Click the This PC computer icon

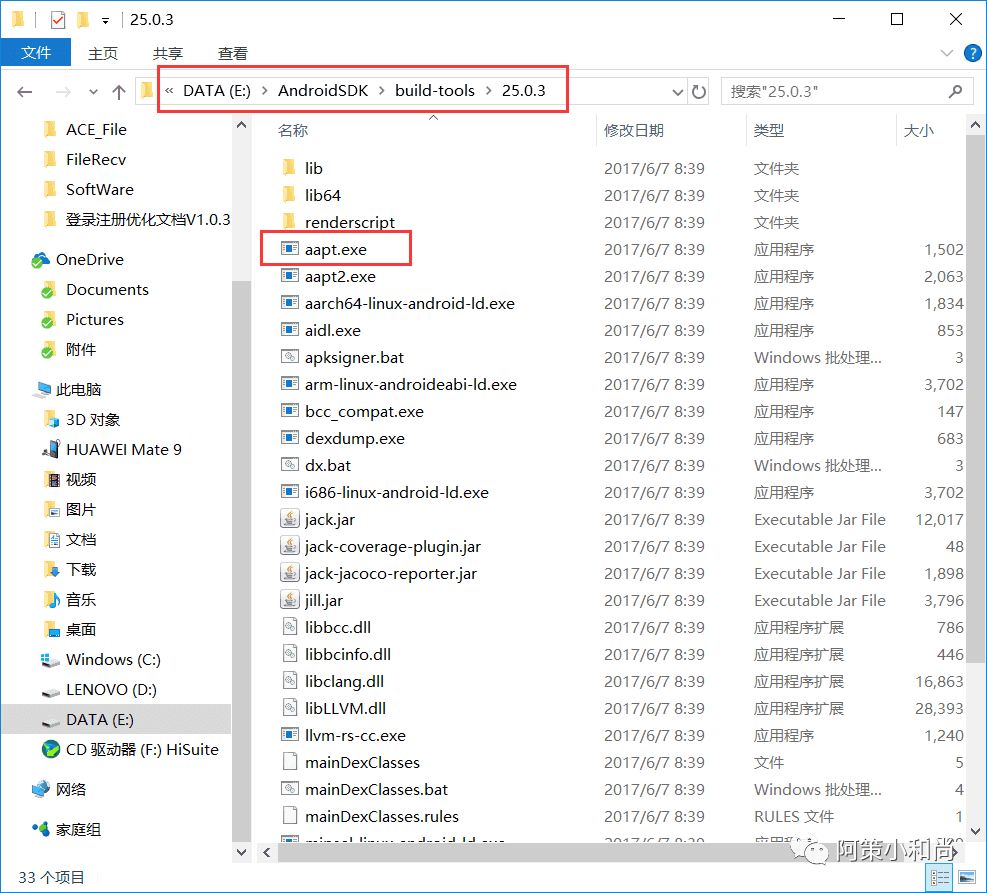click(x=41, y=390)
